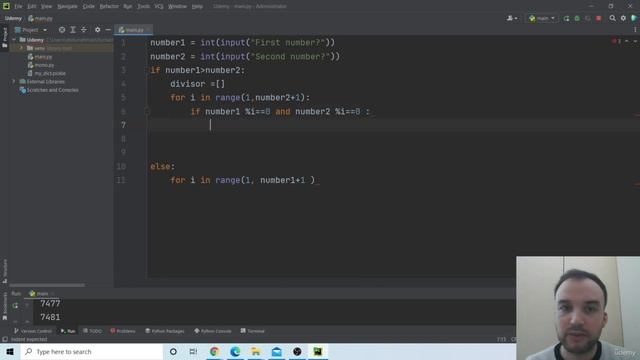Open Project panel gear options

click(x=97, y=30)
